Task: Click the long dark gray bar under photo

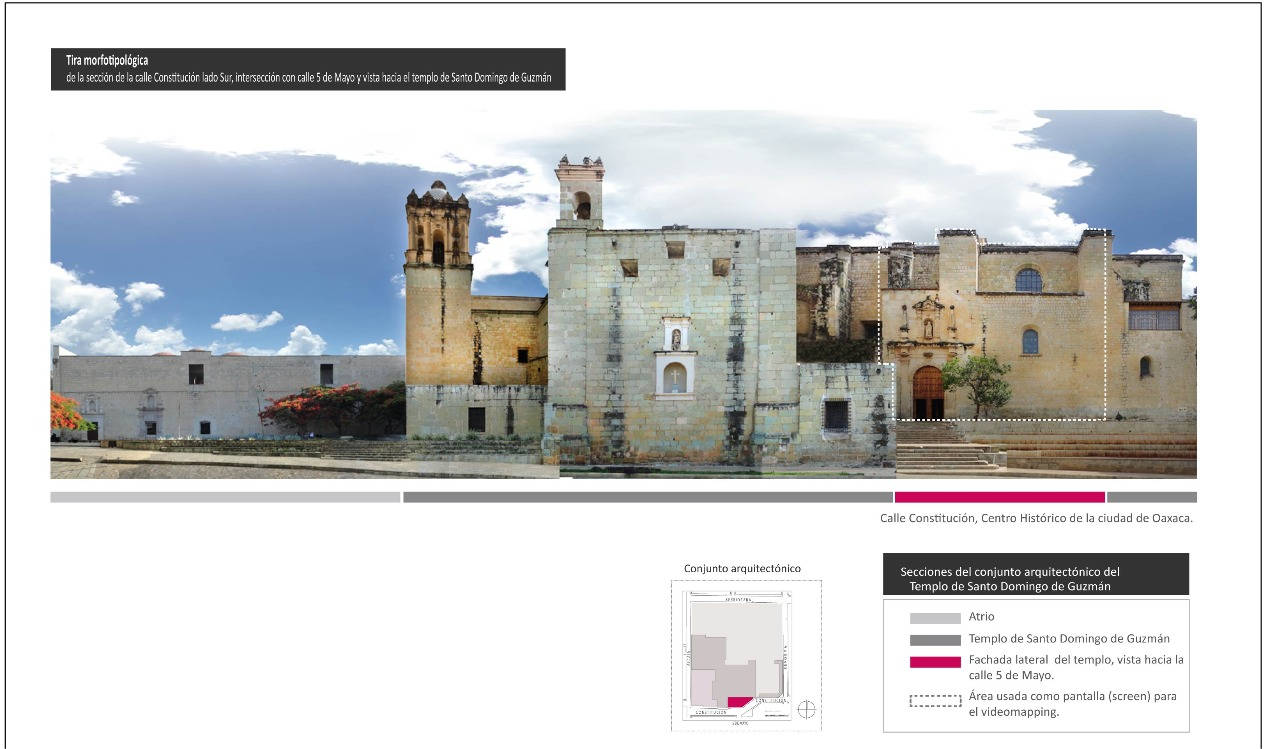Action: click(648, 497)
